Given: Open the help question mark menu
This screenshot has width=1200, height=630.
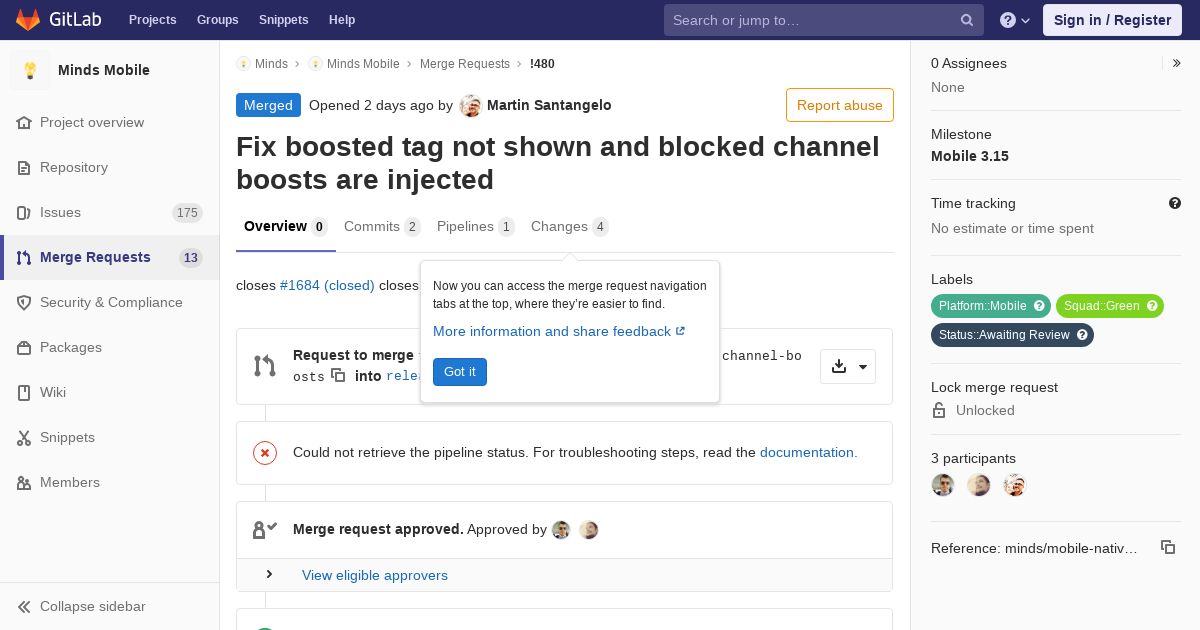Looking at the screenshot, I should point(1015,20).
